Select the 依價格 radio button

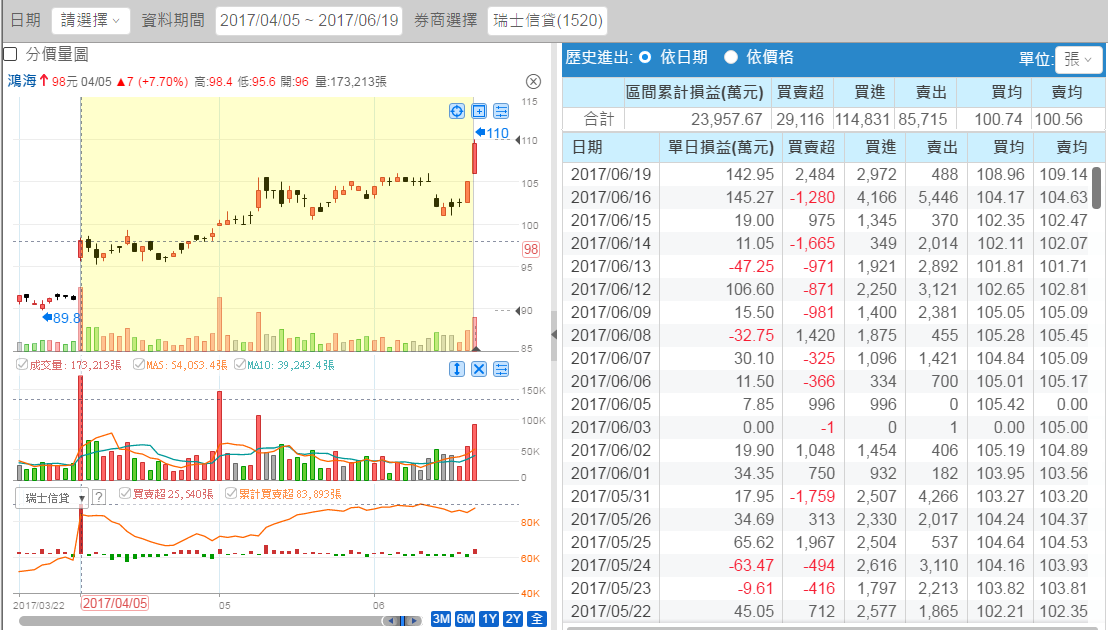point(731,58)
